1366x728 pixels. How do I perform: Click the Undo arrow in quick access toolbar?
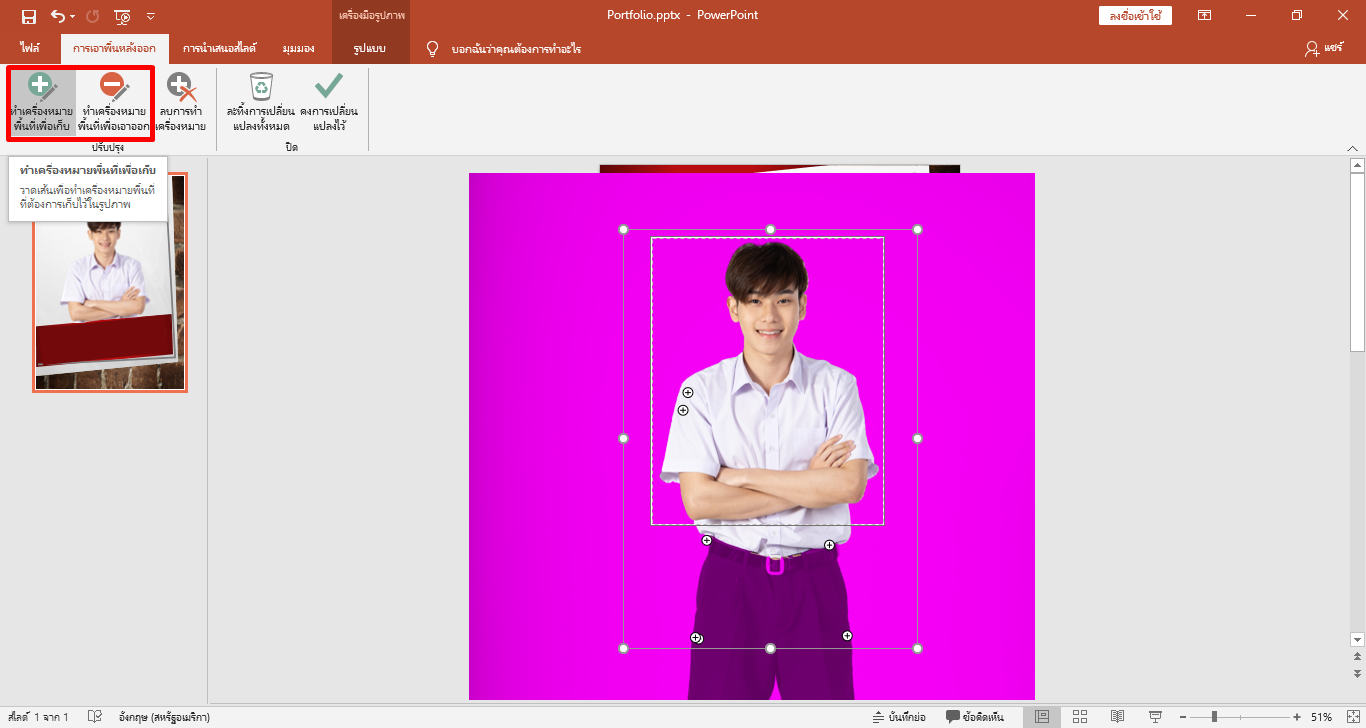[58, 16]
